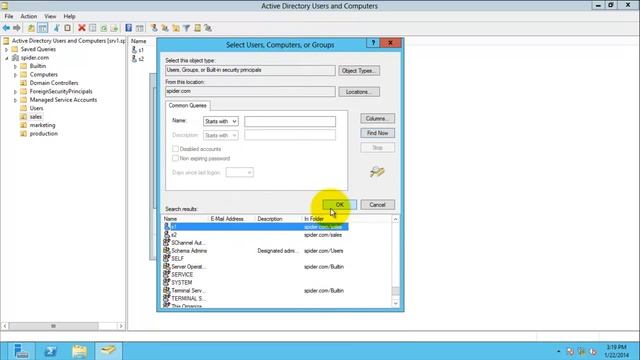640x360 pixels.
Task: Select the Users container in the tree
Action: [x=36, y=108]
